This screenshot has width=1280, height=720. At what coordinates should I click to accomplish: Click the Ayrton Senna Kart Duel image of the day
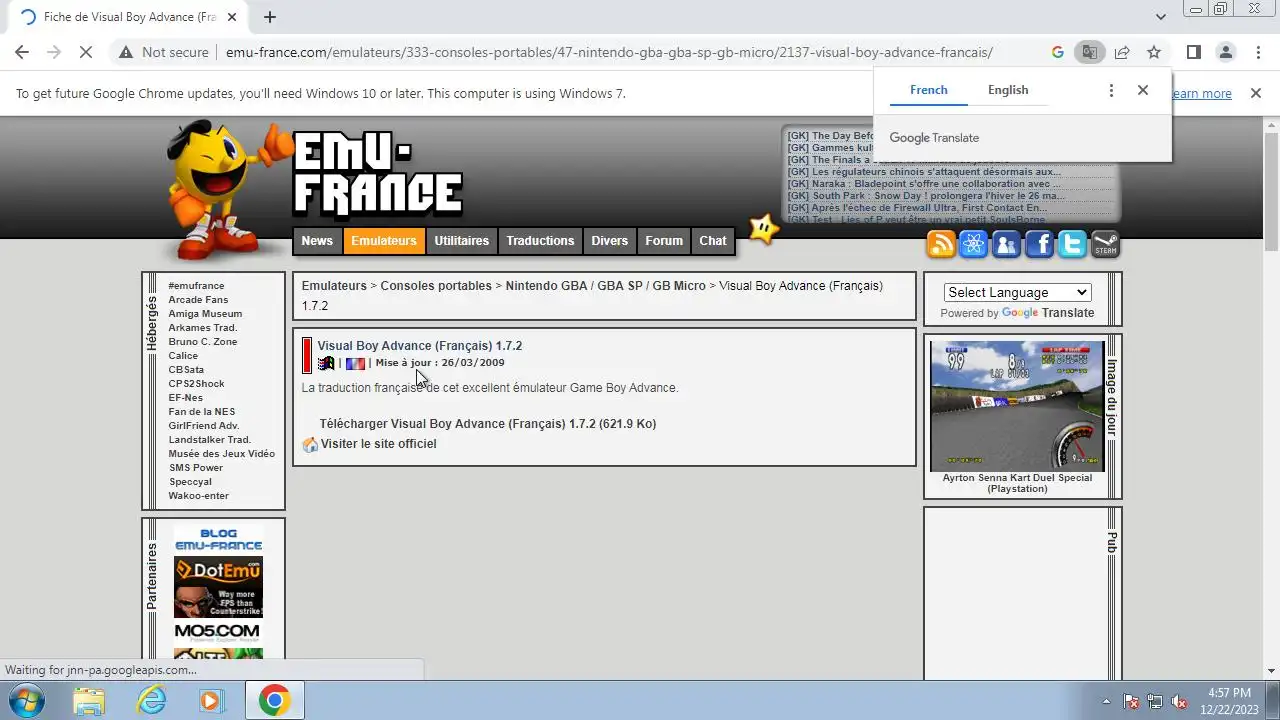pos(1017,406)
